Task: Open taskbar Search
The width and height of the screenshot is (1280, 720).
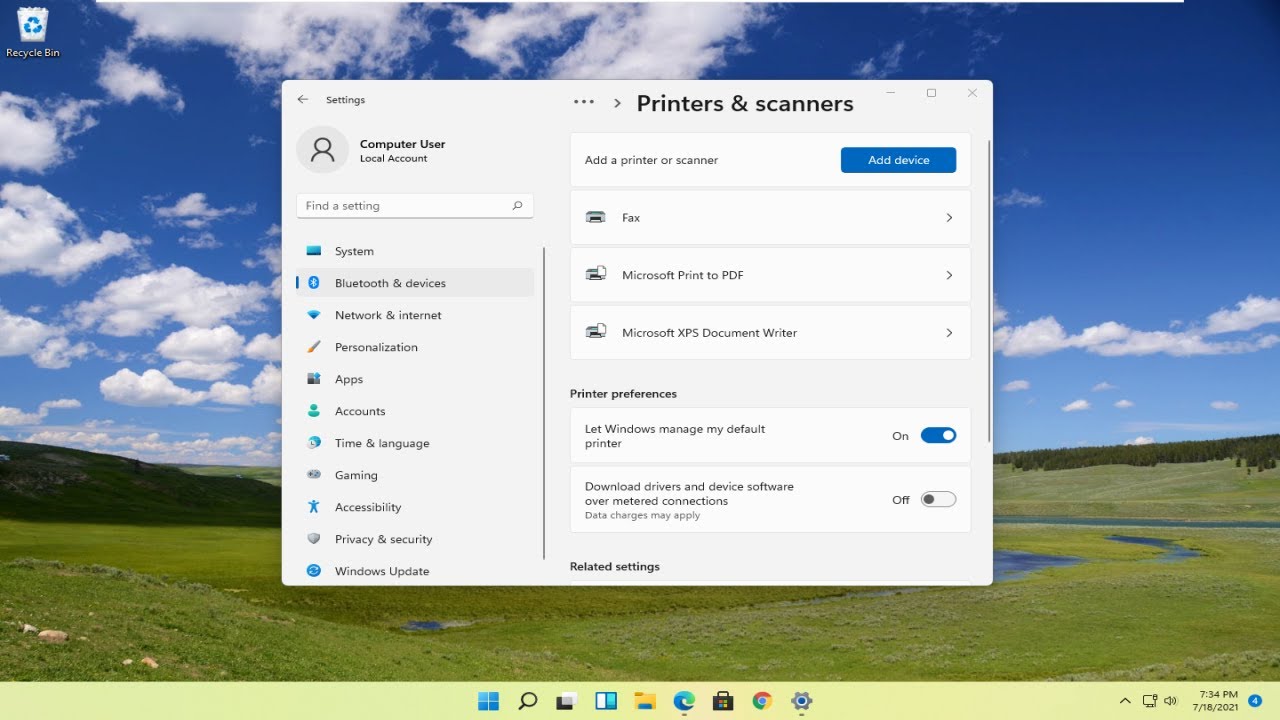Action: tap(528, 701)
